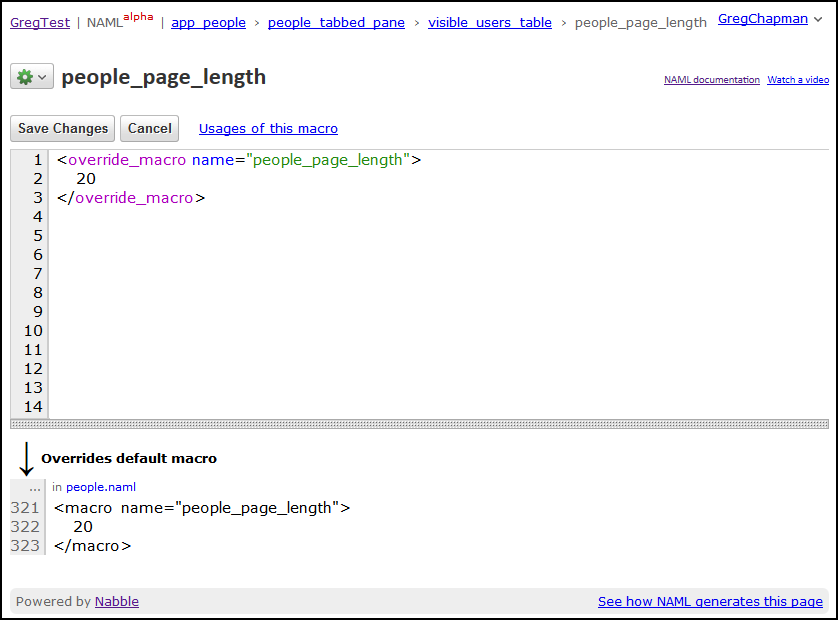Open visible_users_table breadcrumb link

tap(489, 22)
